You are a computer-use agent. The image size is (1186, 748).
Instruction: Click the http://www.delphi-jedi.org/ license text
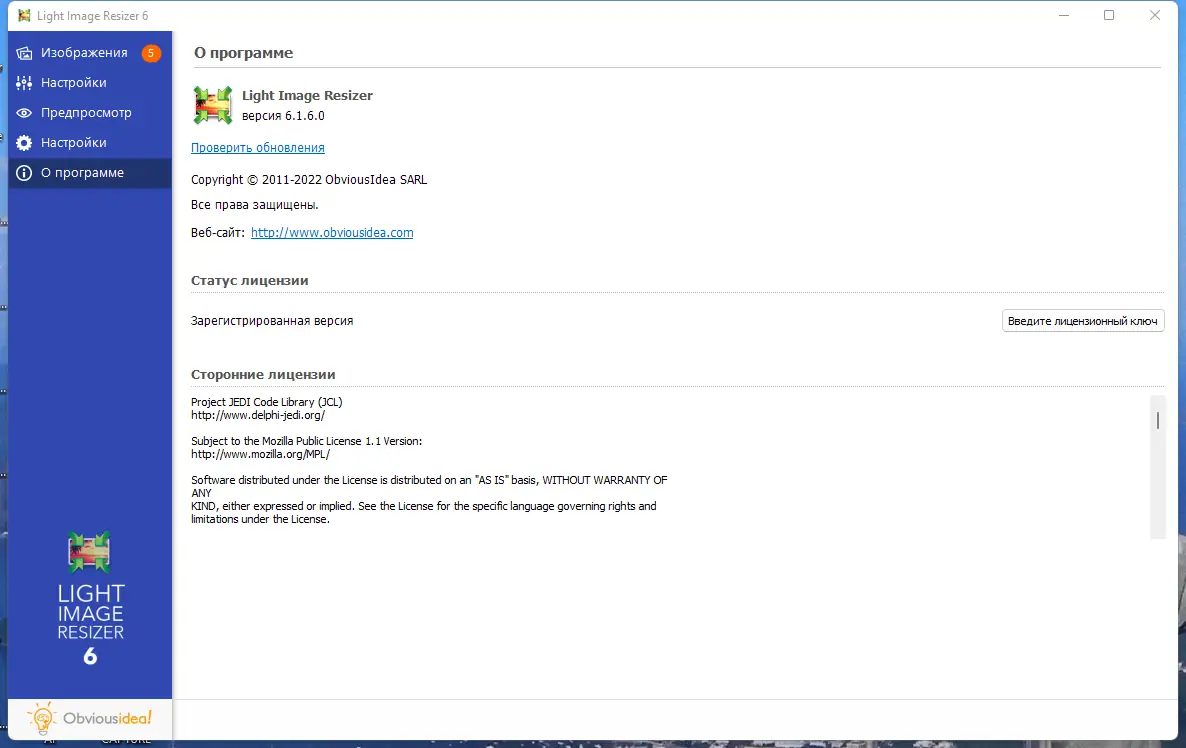(258, 414)
